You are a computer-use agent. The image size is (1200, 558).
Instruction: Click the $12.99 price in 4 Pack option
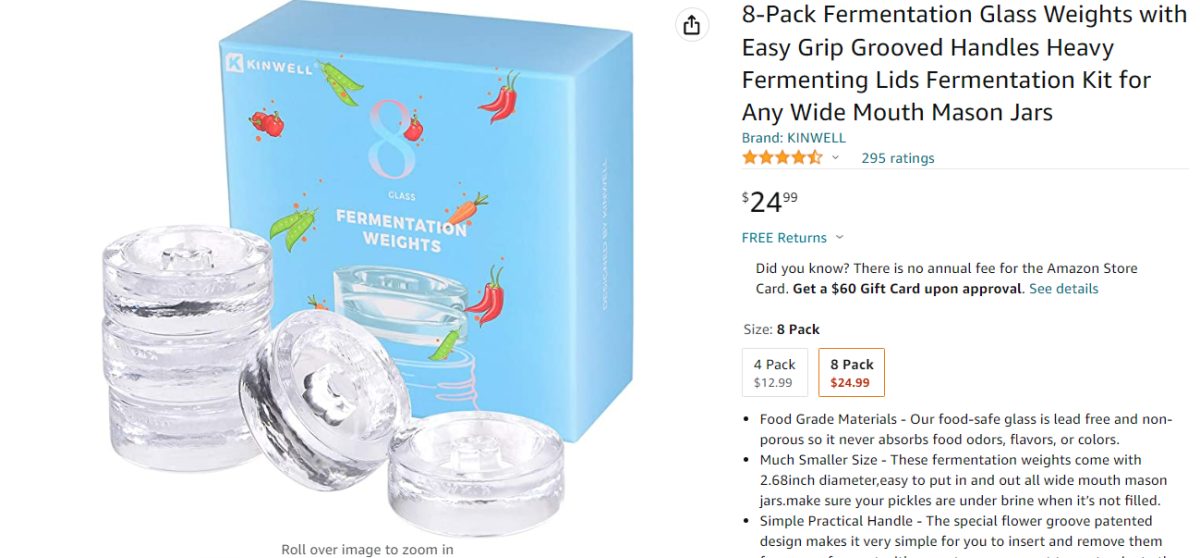point(773,382)
